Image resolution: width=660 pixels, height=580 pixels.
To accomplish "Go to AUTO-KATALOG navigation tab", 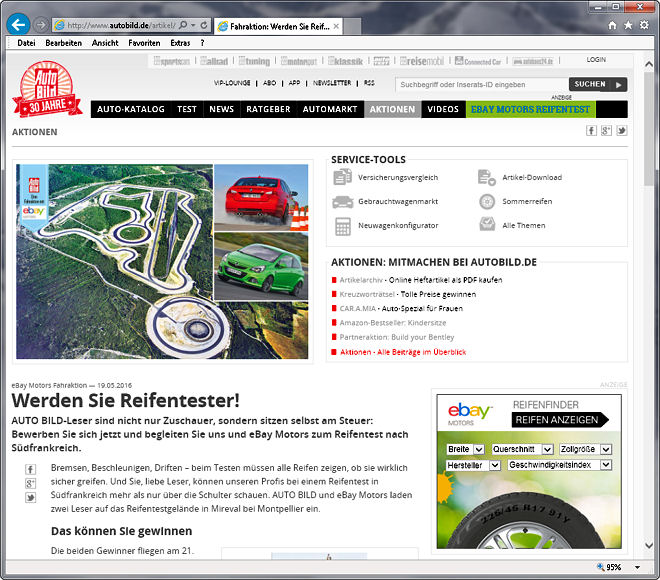I will pyautogui.click(x=131, y=109).
